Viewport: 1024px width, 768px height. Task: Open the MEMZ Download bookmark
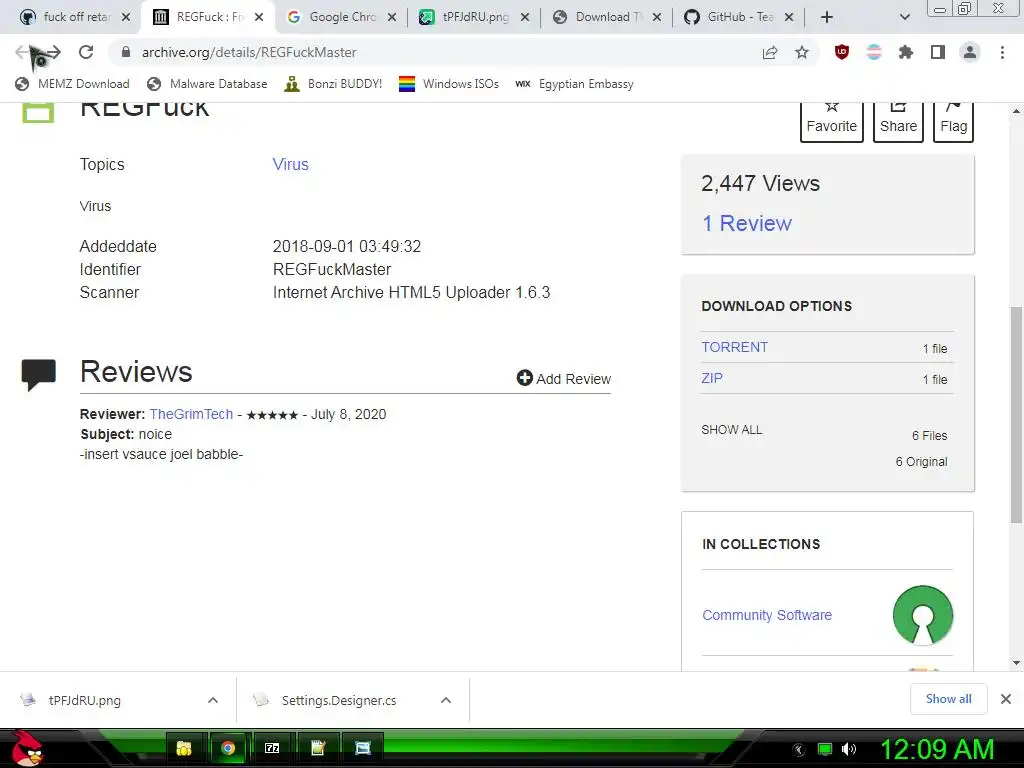click(x=72, y=84)
